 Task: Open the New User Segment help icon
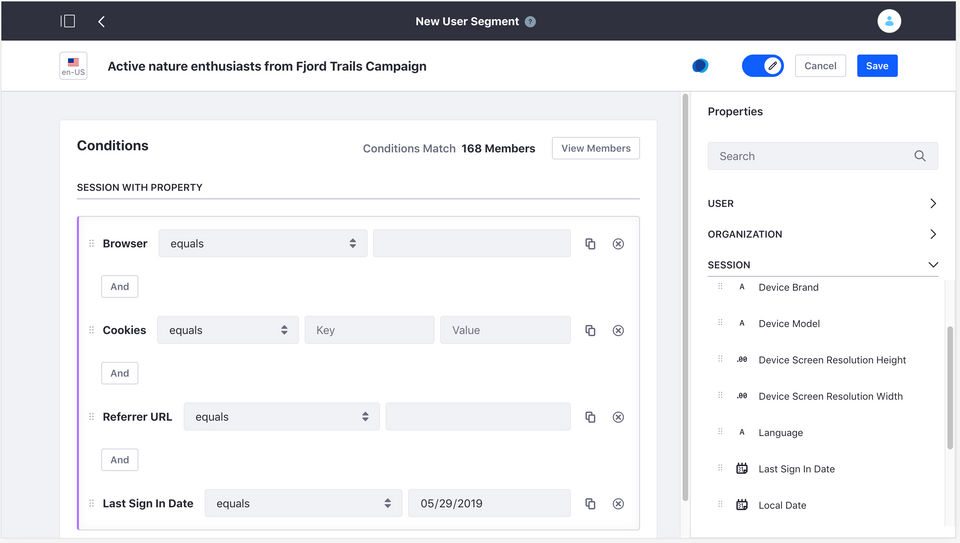coord(530,22)
